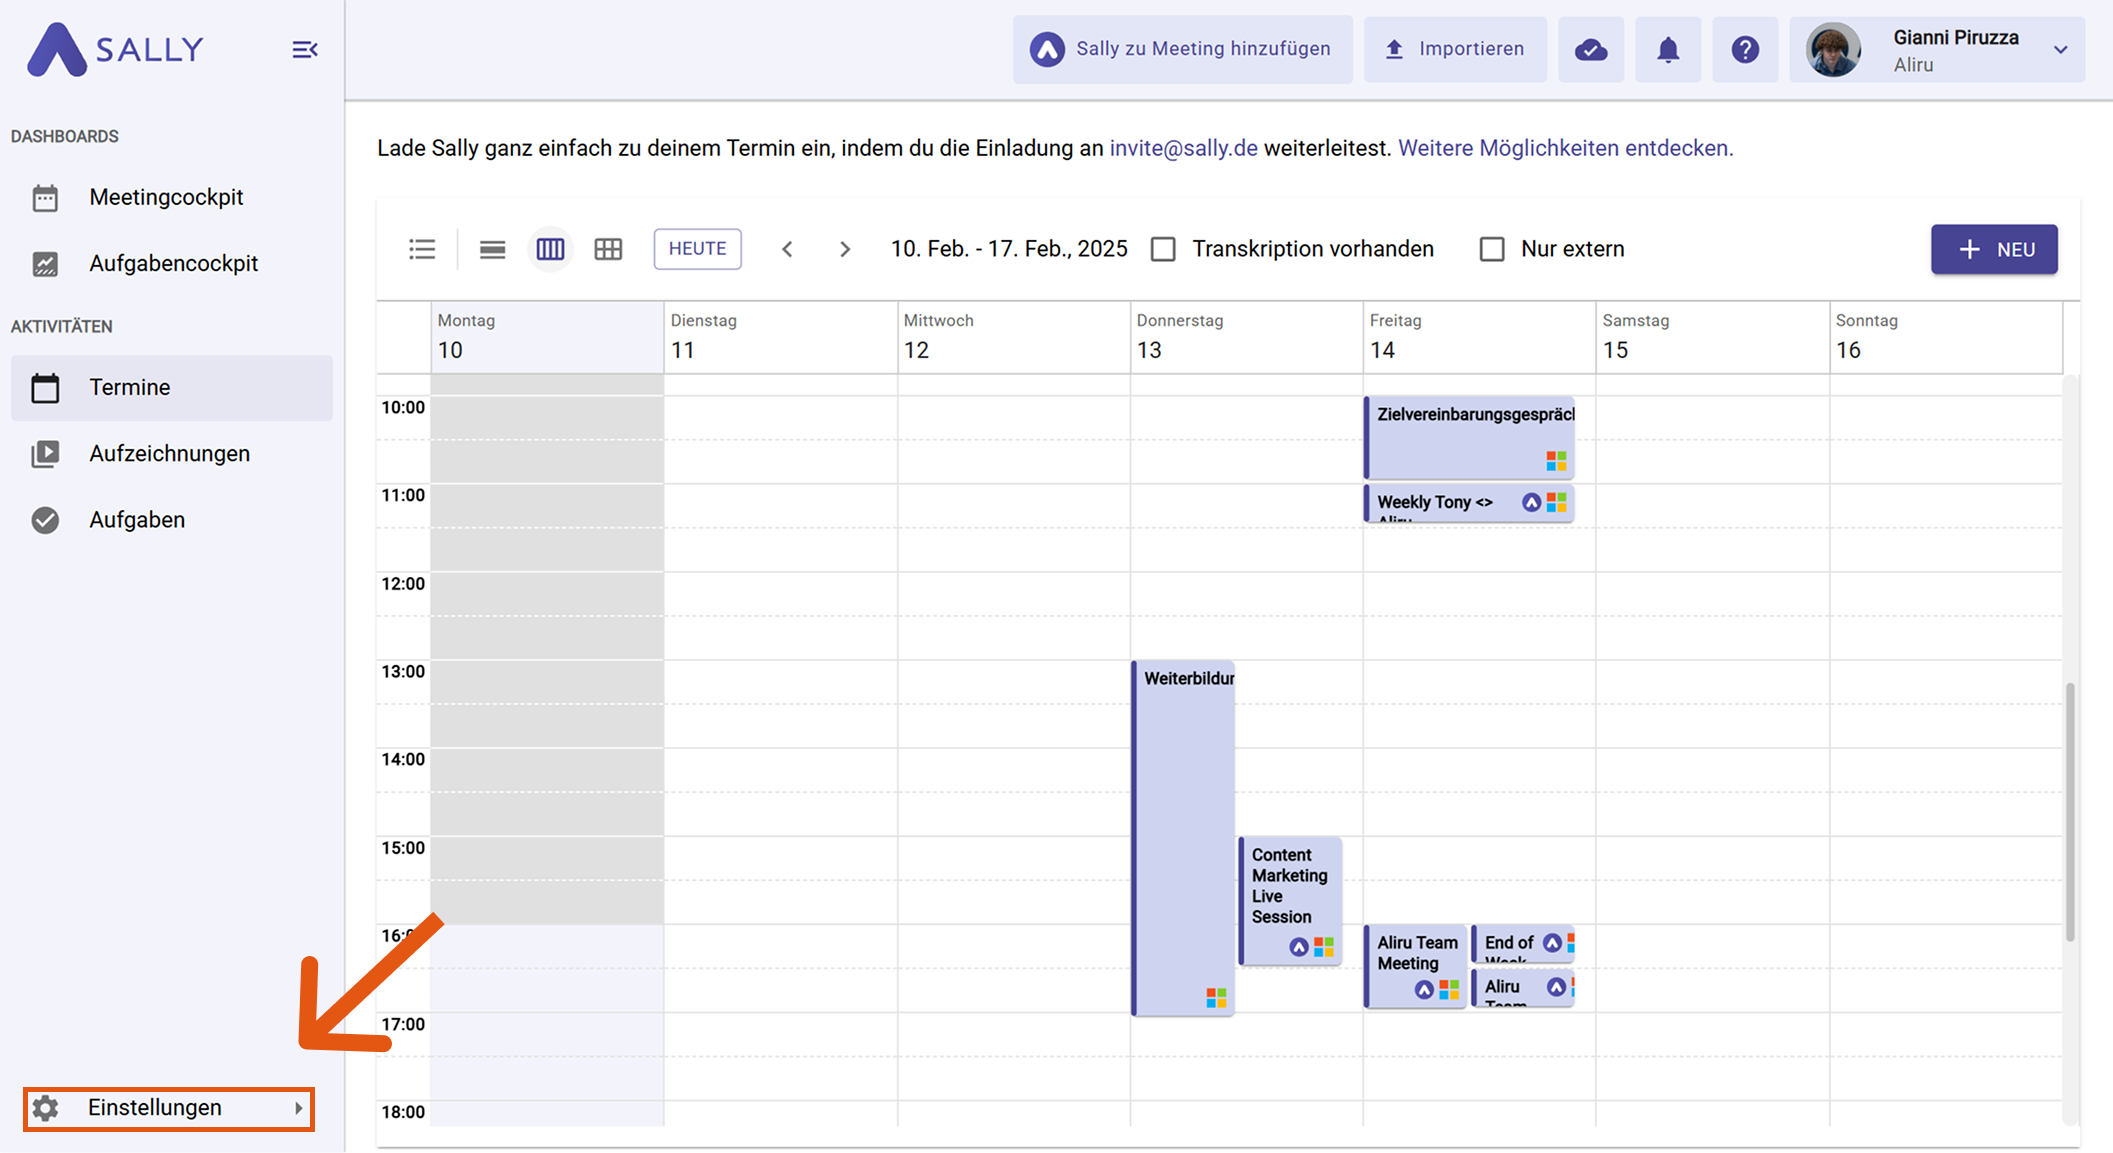Enable Transkription vorhanden checkbox

tap(1163, 249)
